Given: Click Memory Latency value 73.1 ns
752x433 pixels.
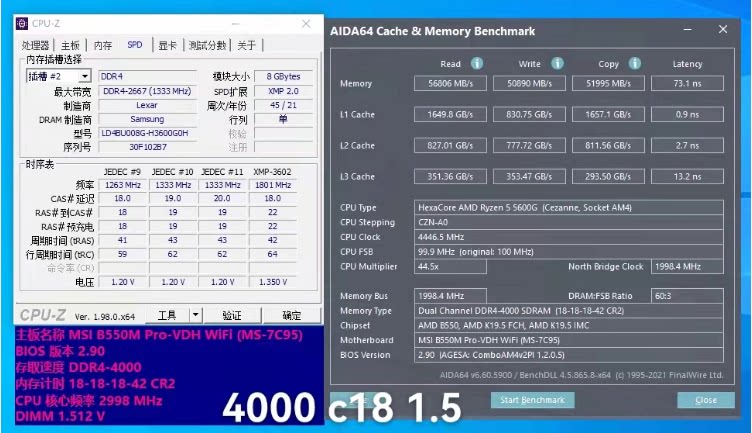Looking at the screenshot, I should click(x=687, y=83).
